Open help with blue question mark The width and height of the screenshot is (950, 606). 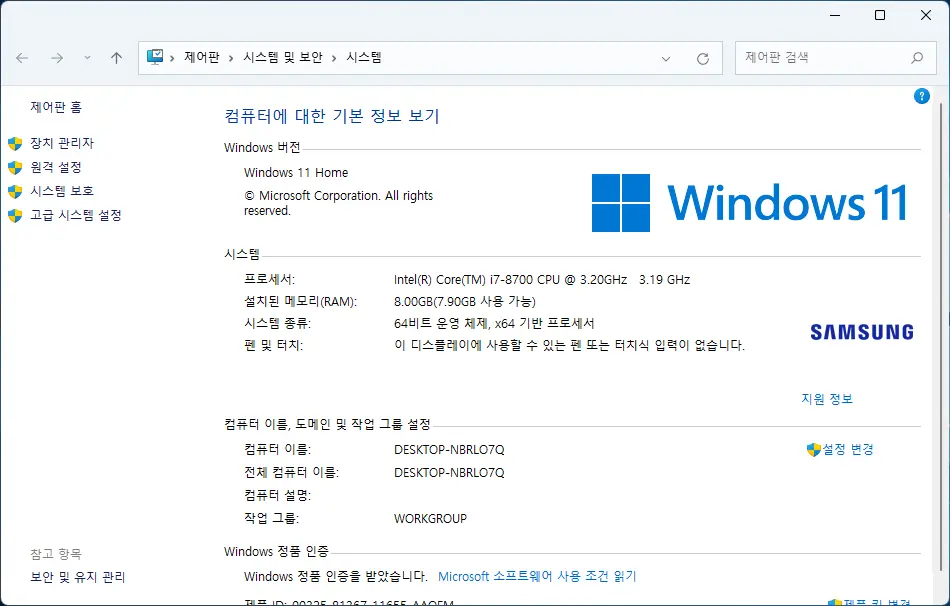point(922,96)
